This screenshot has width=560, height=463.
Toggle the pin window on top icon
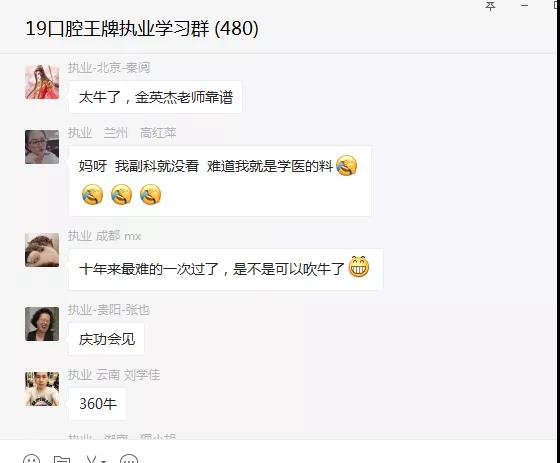coord(490,6)
